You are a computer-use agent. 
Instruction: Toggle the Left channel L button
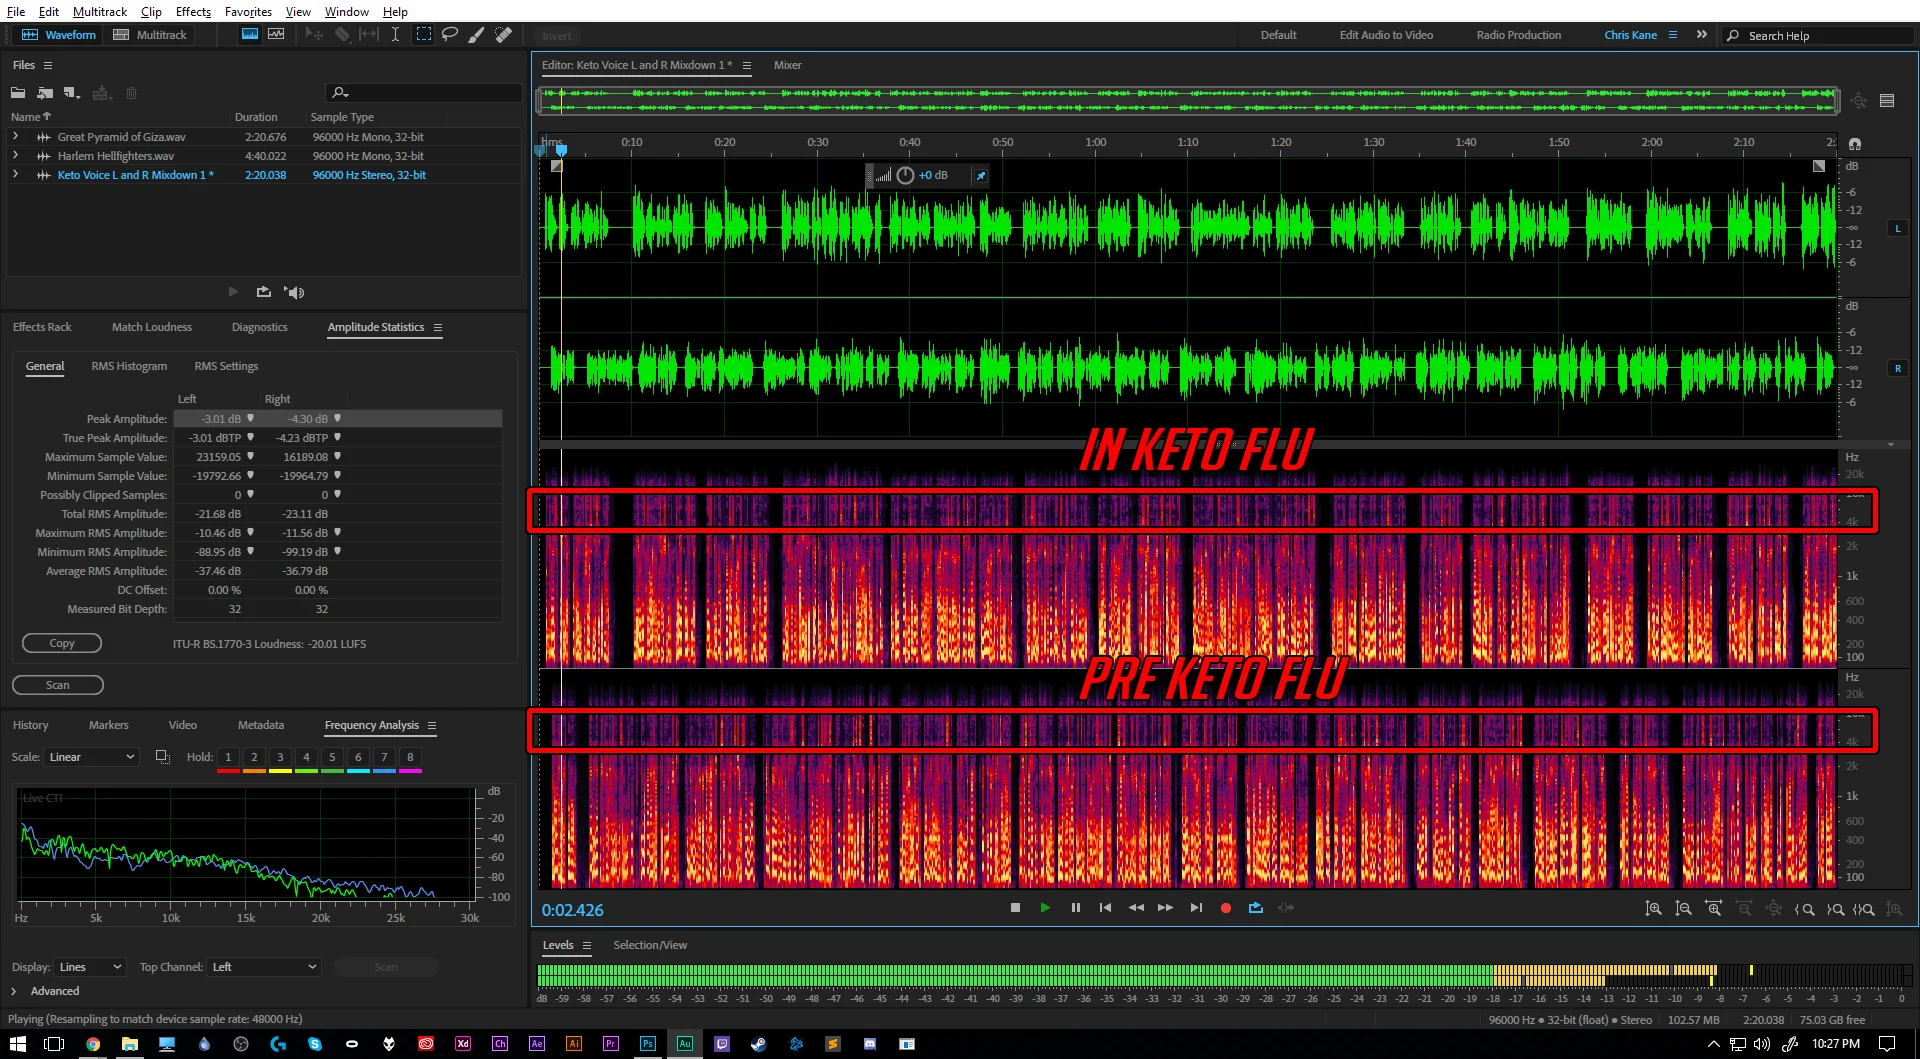pos(1898,229)
